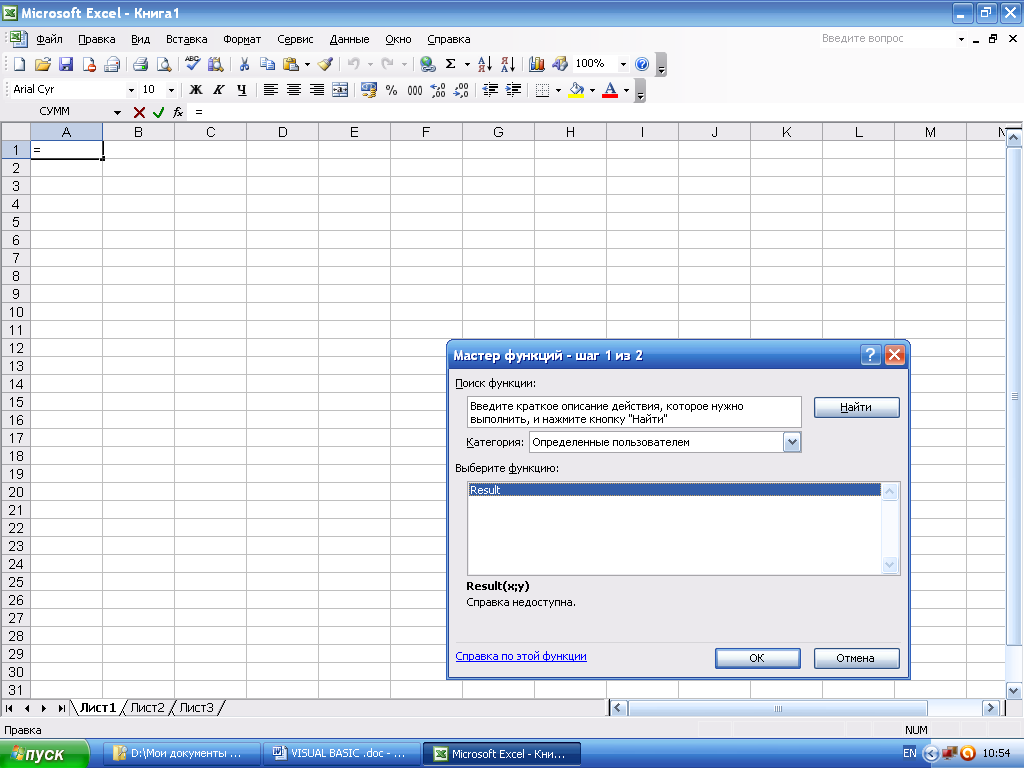Click OK in the function wizard
1024x768 pixels.
758,658
